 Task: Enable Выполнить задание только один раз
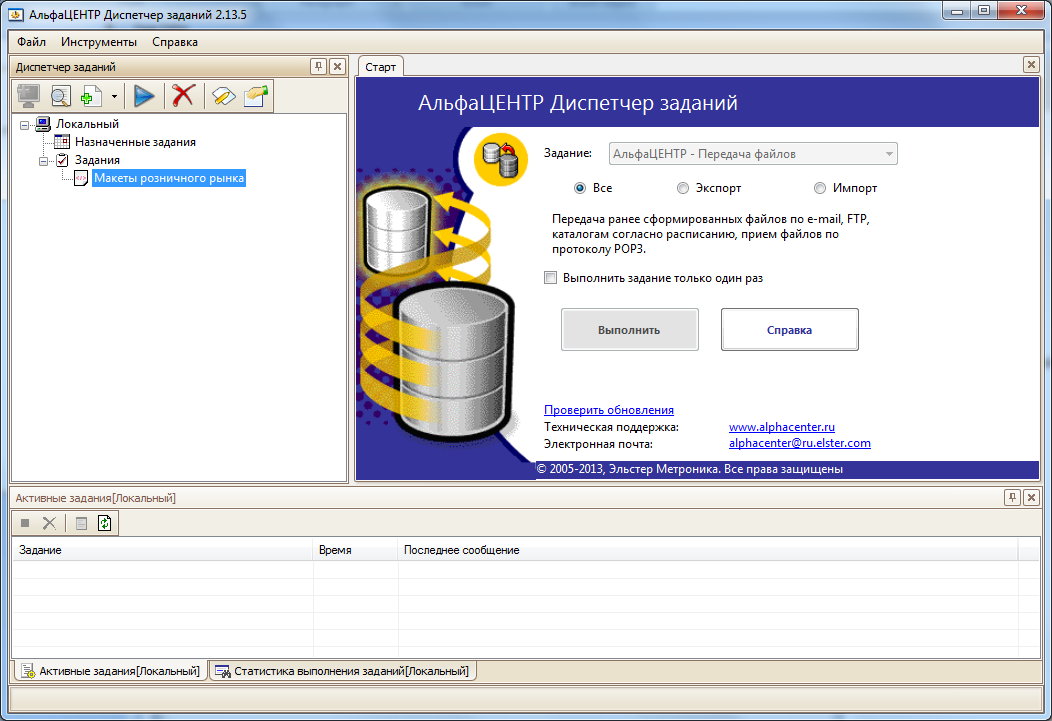point(550,278)
